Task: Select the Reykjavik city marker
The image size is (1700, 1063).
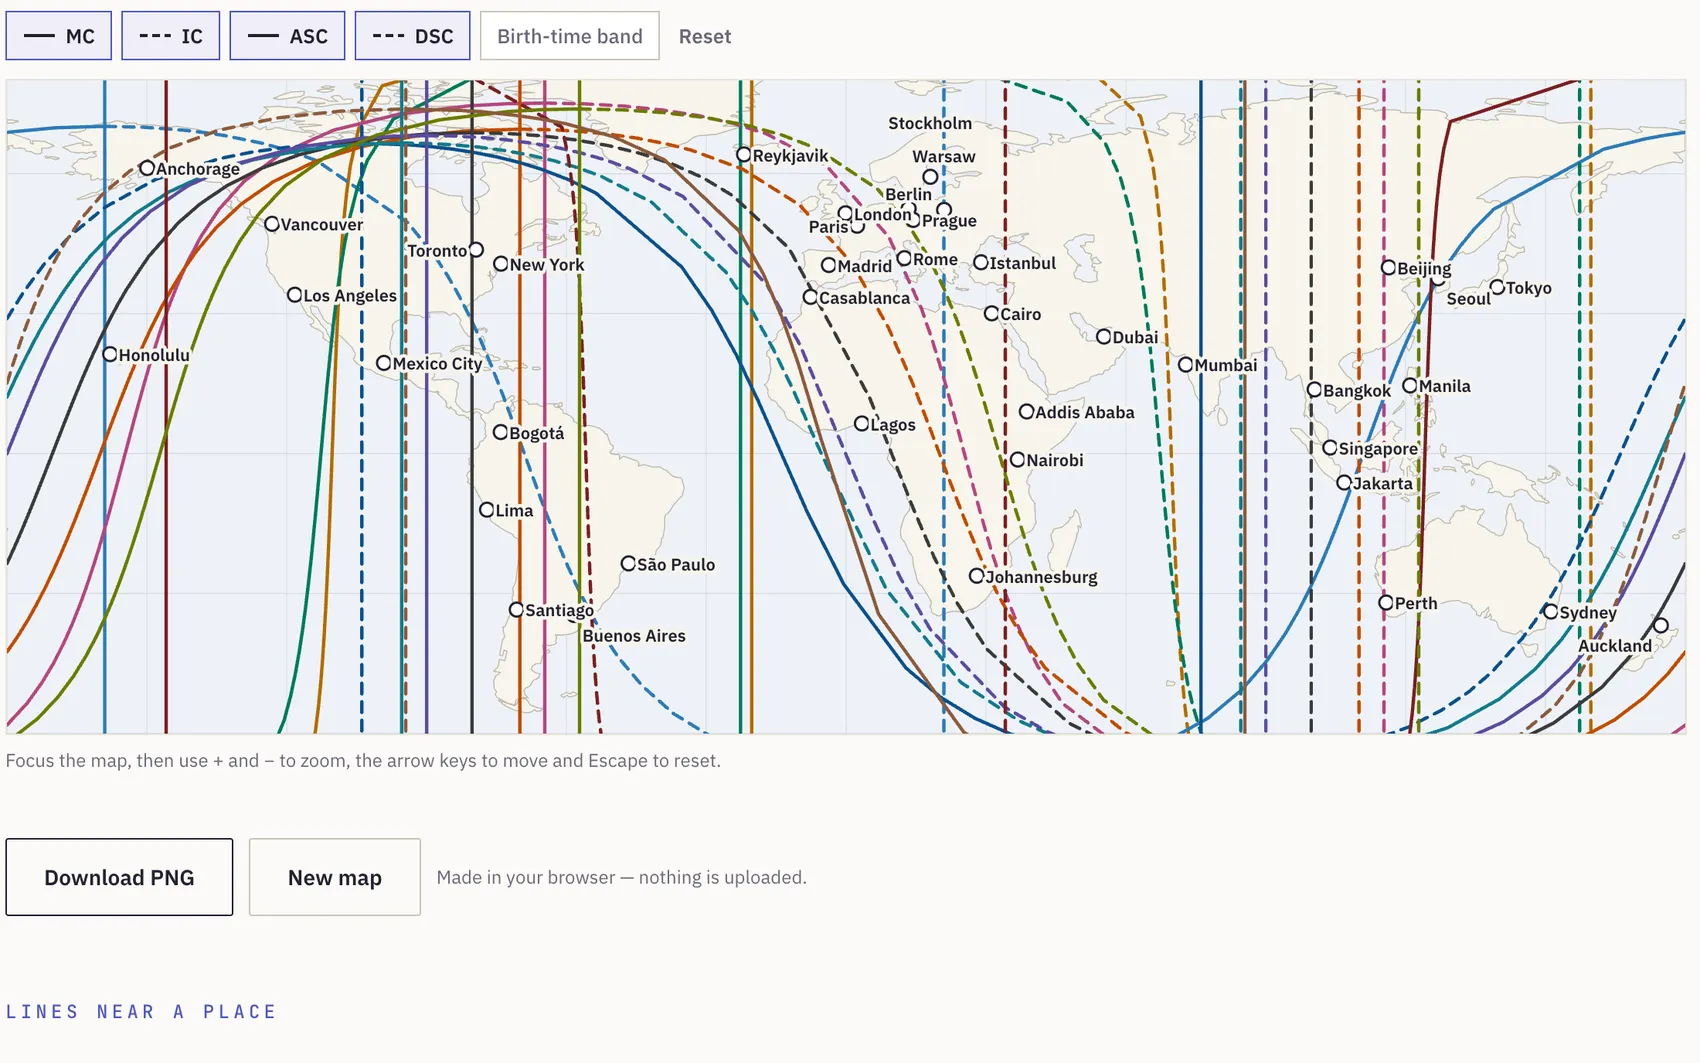Action: (x=744, y=155)
